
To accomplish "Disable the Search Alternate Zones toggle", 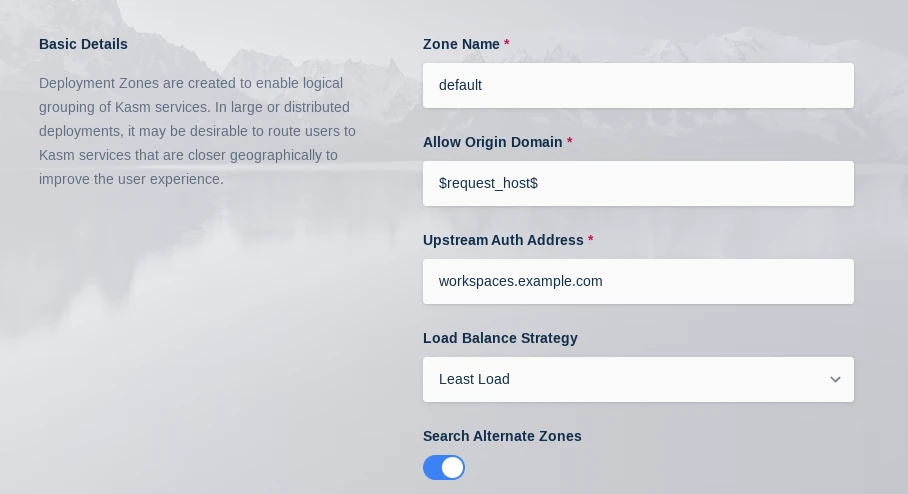I will pos(444,467).
